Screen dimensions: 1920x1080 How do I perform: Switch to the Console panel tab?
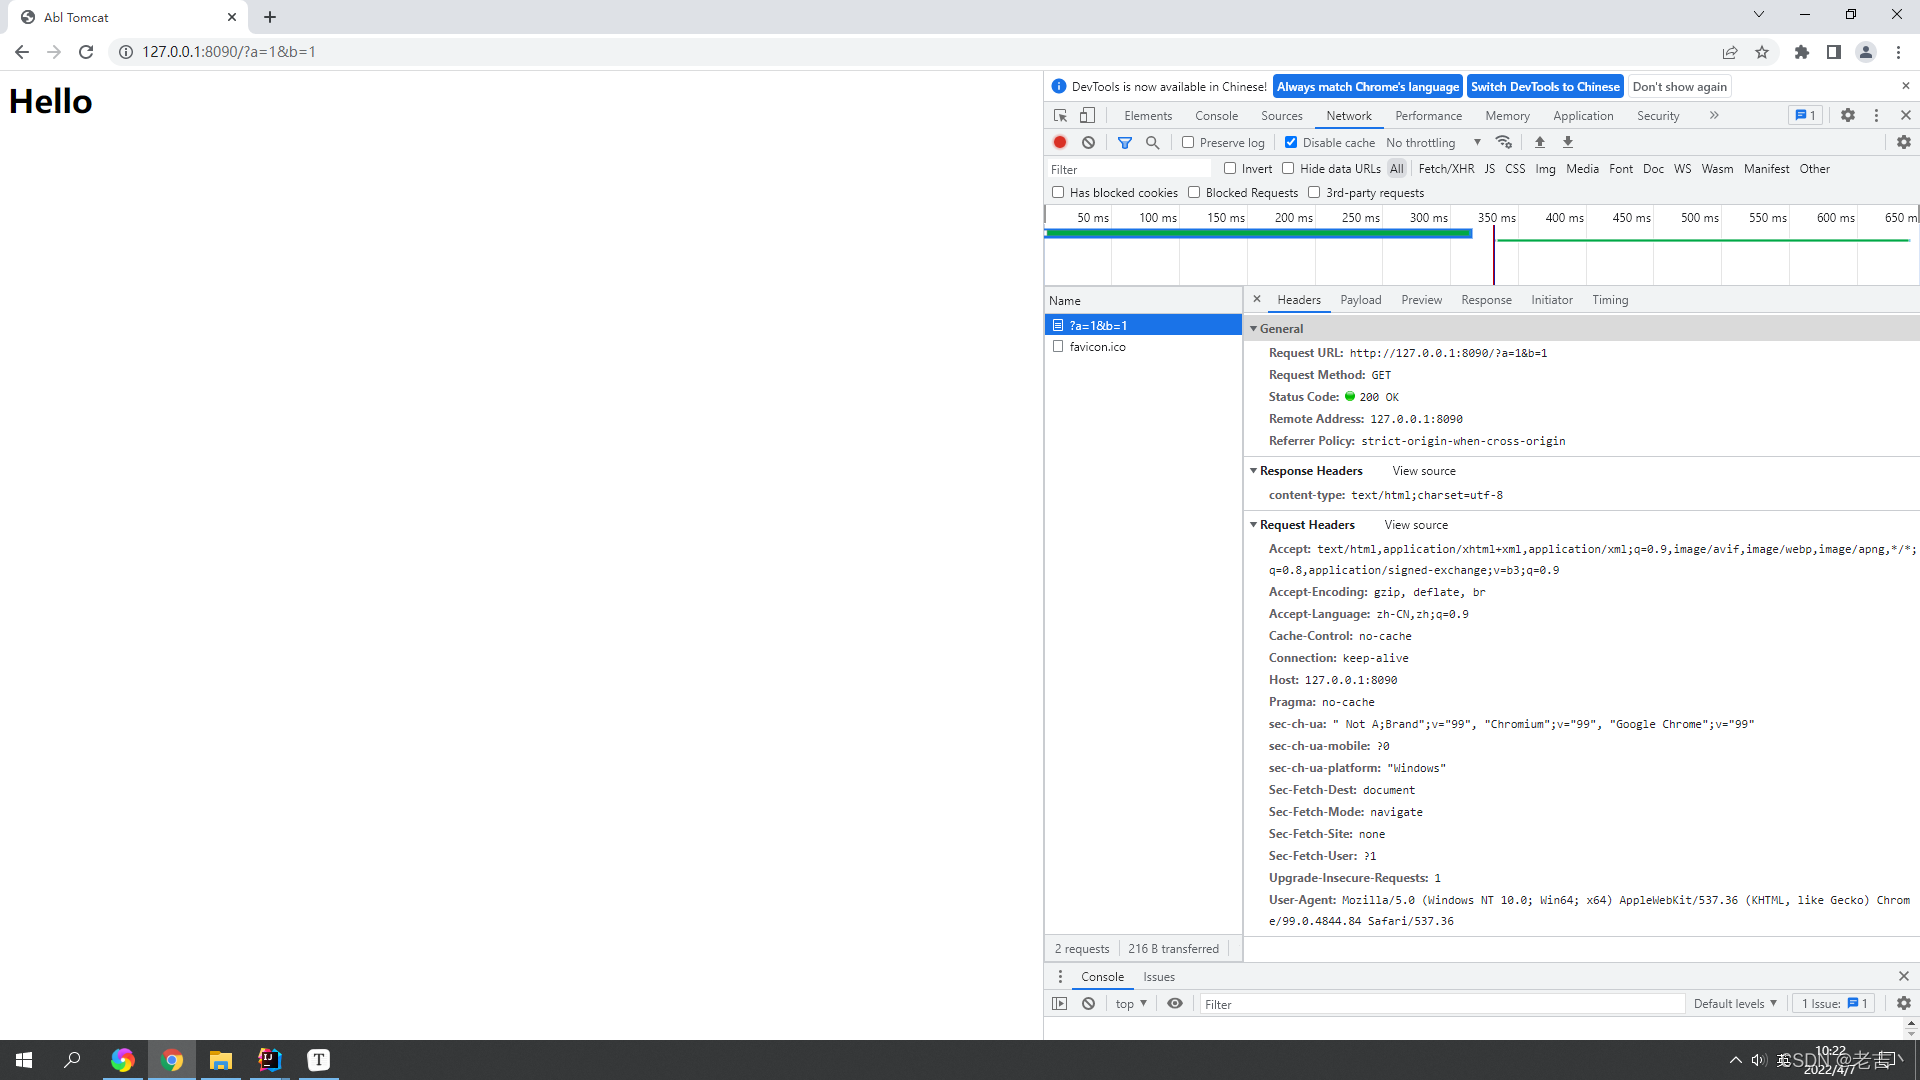[1216, 115]
